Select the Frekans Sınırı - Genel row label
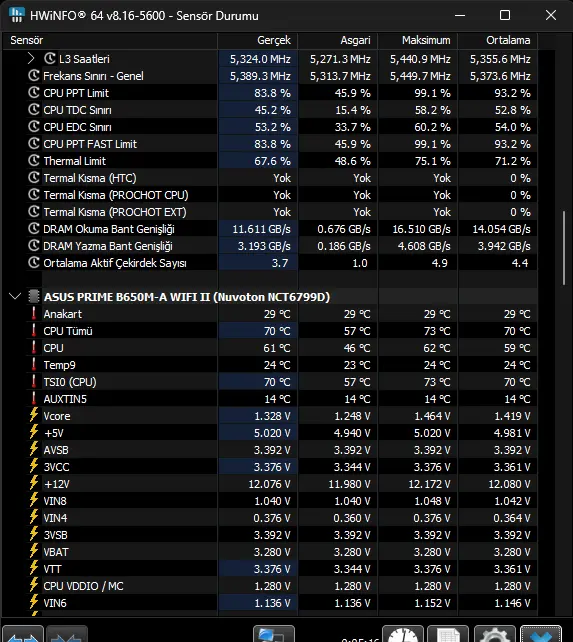 (93, 76)
